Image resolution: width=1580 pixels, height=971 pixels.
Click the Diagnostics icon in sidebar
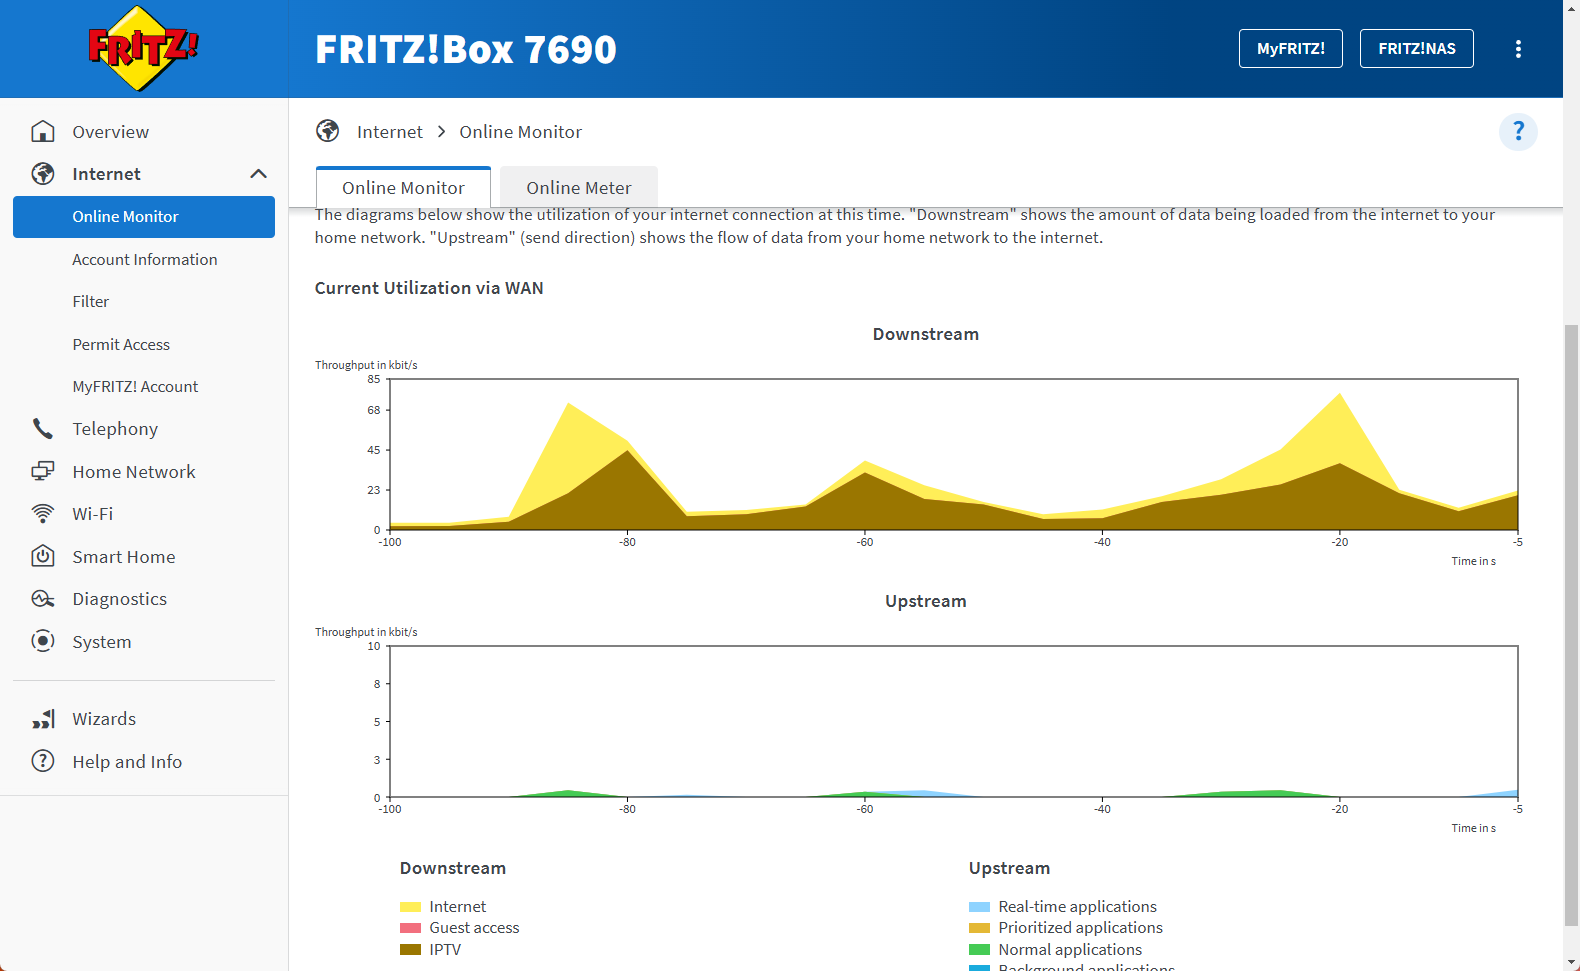point(43,599)
